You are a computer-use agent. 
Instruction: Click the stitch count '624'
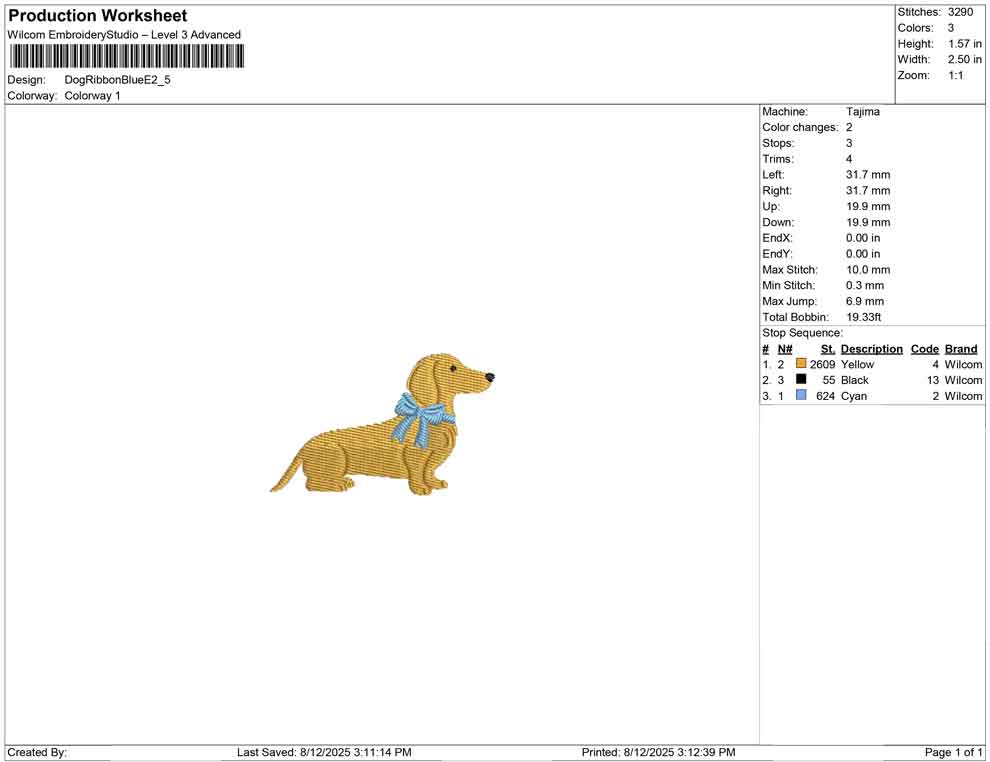pyautogui.click(x=826, y=396)
